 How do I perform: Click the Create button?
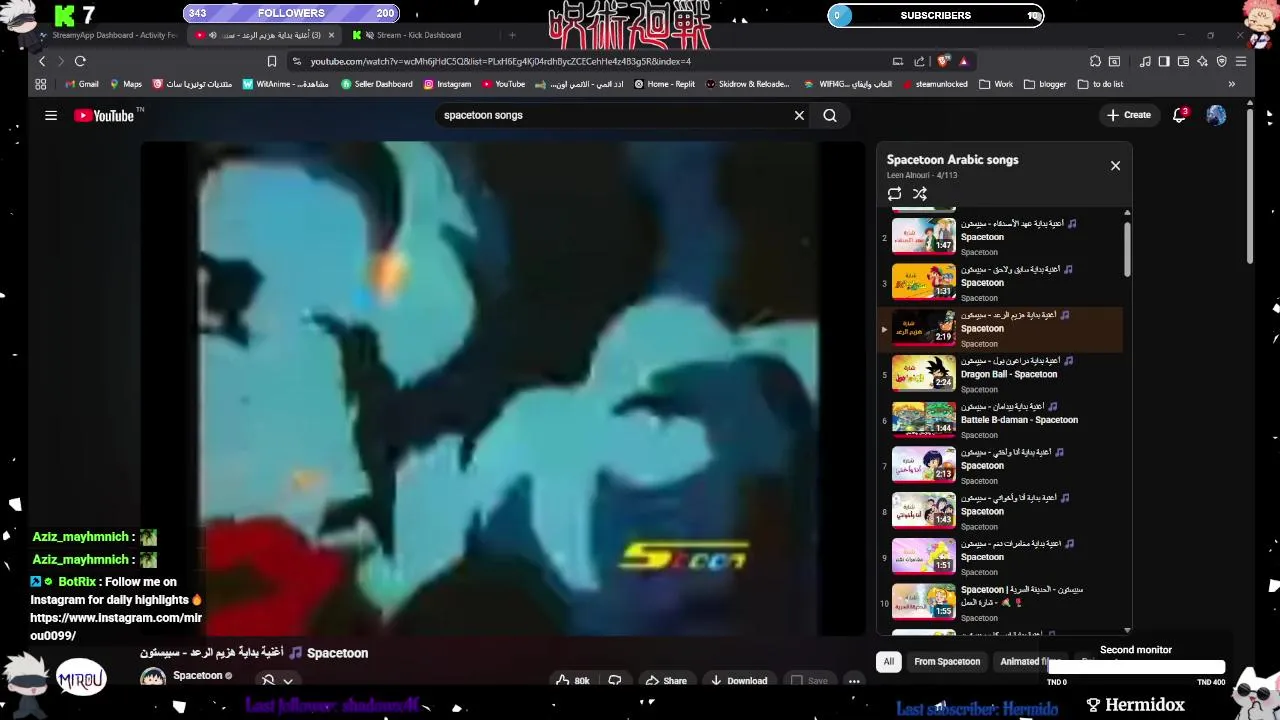click(x=1129, y=115)
